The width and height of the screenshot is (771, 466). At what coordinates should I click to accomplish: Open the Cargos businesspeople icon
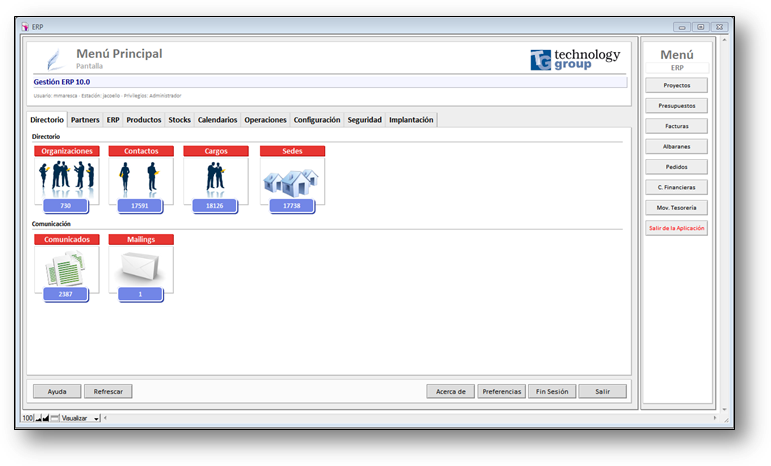[x=216, y=178]
